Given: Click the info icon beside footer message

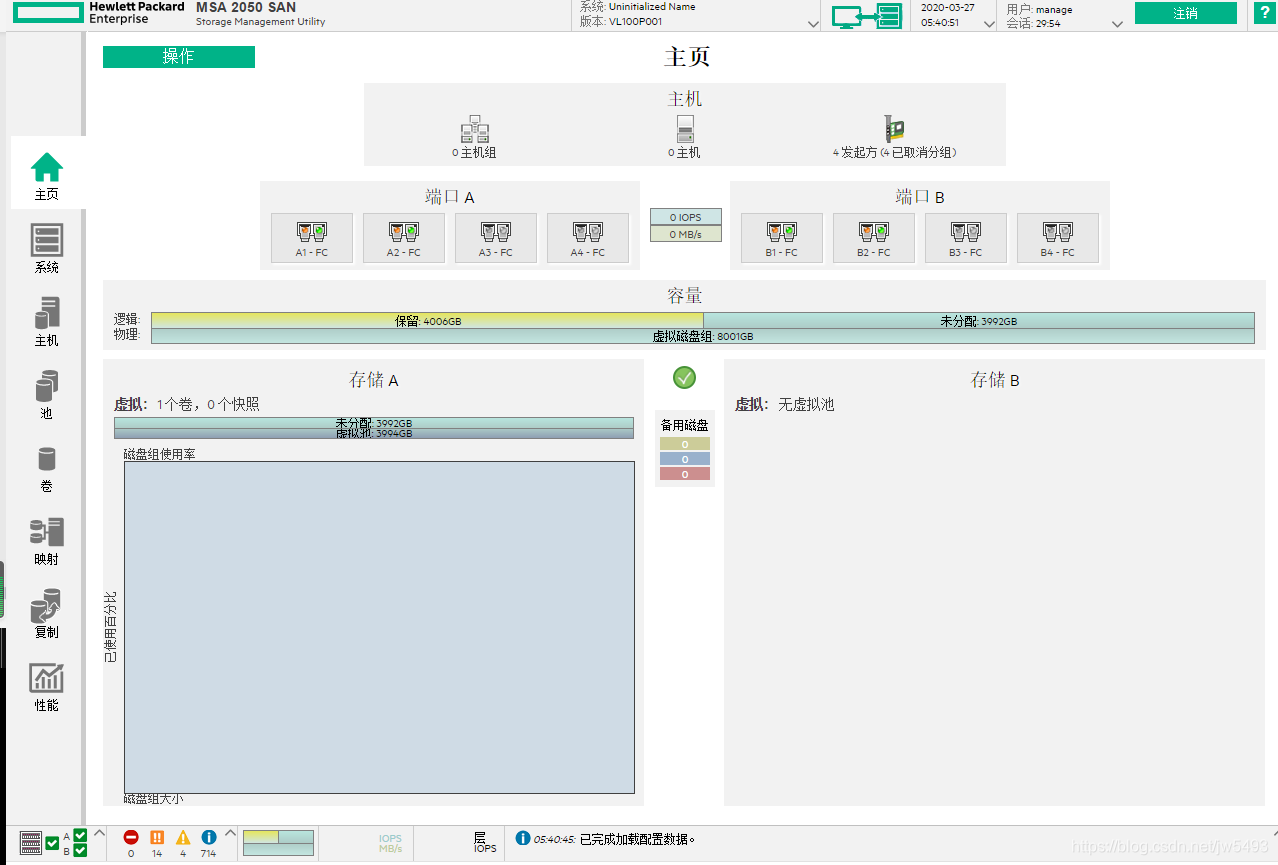Looking at the screenshot, I should point(522,838).
